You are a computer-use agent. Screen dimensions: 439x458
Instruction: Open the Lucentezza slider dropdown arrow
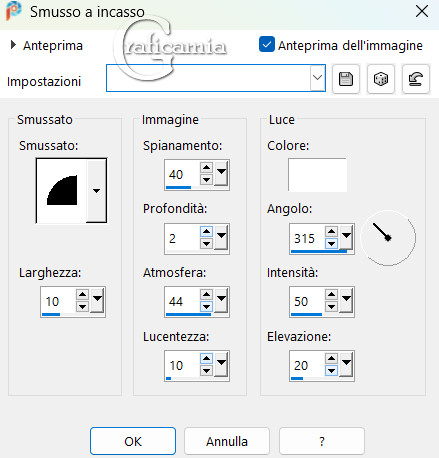click(x=222, y=363)
